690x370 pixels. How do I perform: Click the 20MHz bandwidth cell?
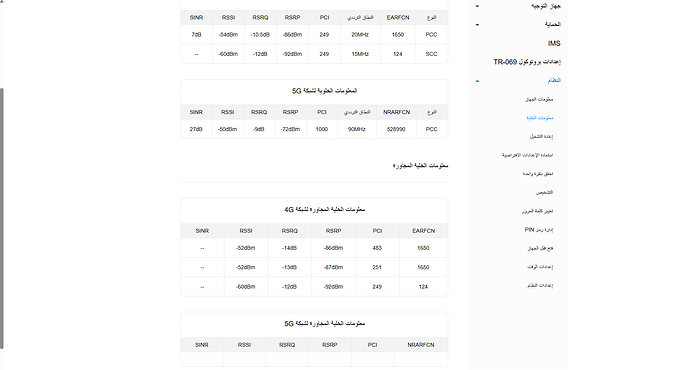(360, 35)
